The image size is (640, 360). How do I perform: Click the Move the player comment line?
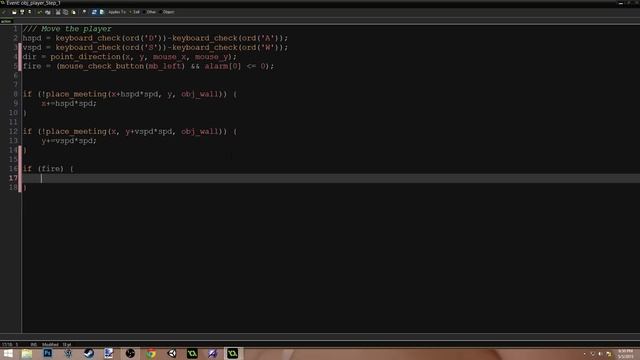67,29
